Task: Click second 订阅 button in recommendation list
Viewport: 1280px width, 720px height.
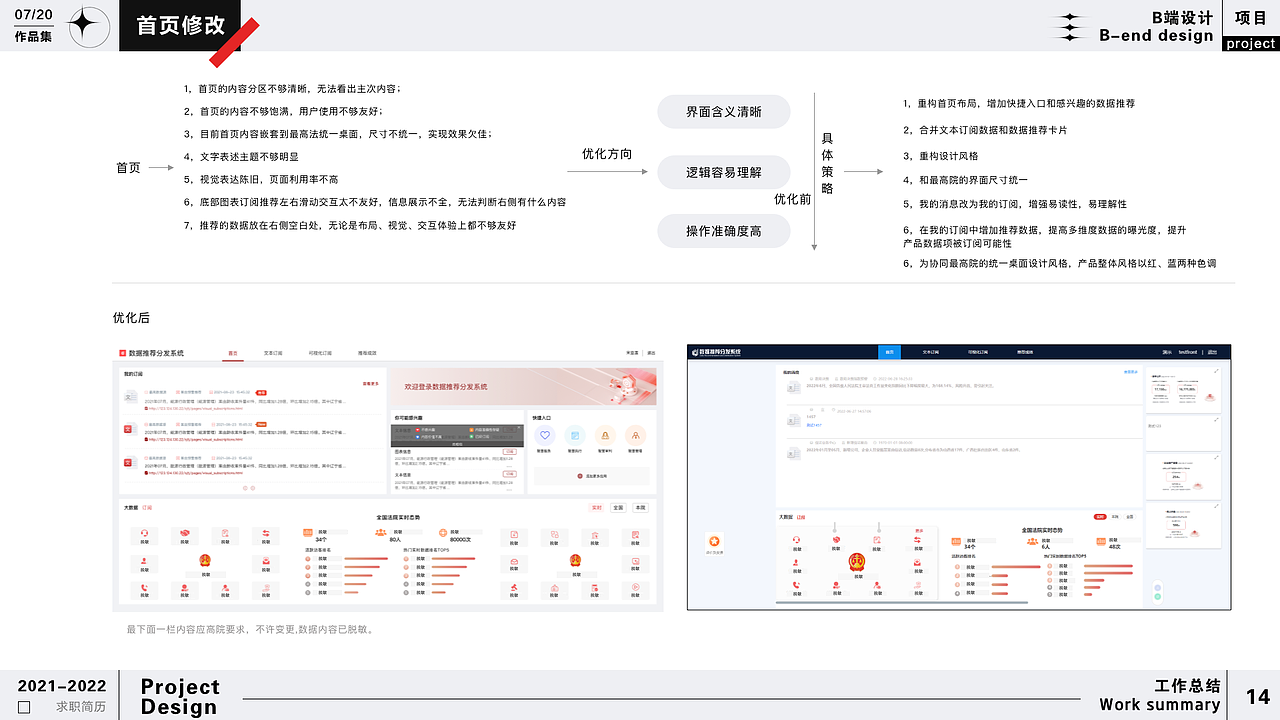Action: 509,474
